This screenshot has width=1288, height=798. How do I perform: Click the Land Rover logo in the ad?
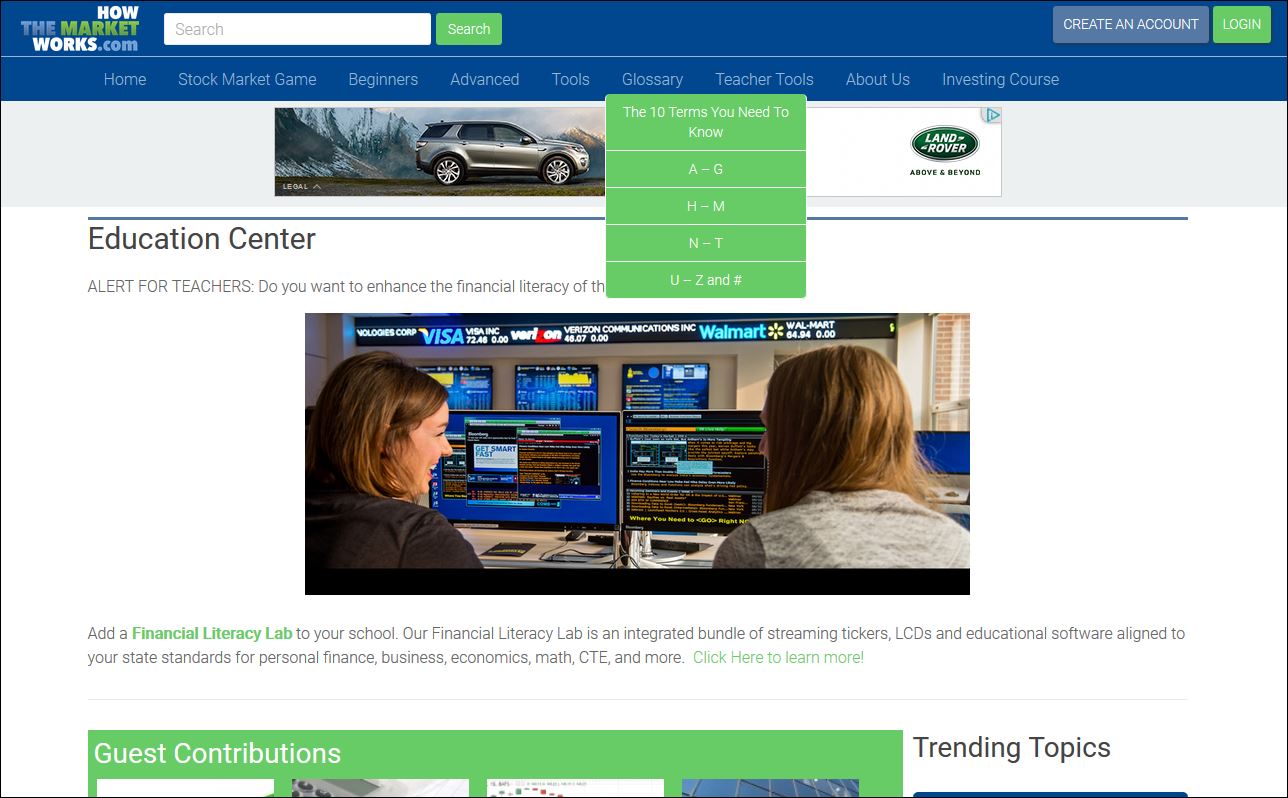[944, 144]
